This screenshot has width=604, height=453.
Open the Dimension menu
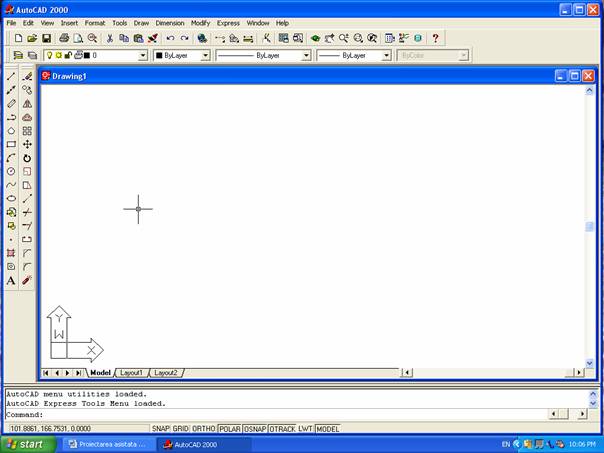pos(170,22)
